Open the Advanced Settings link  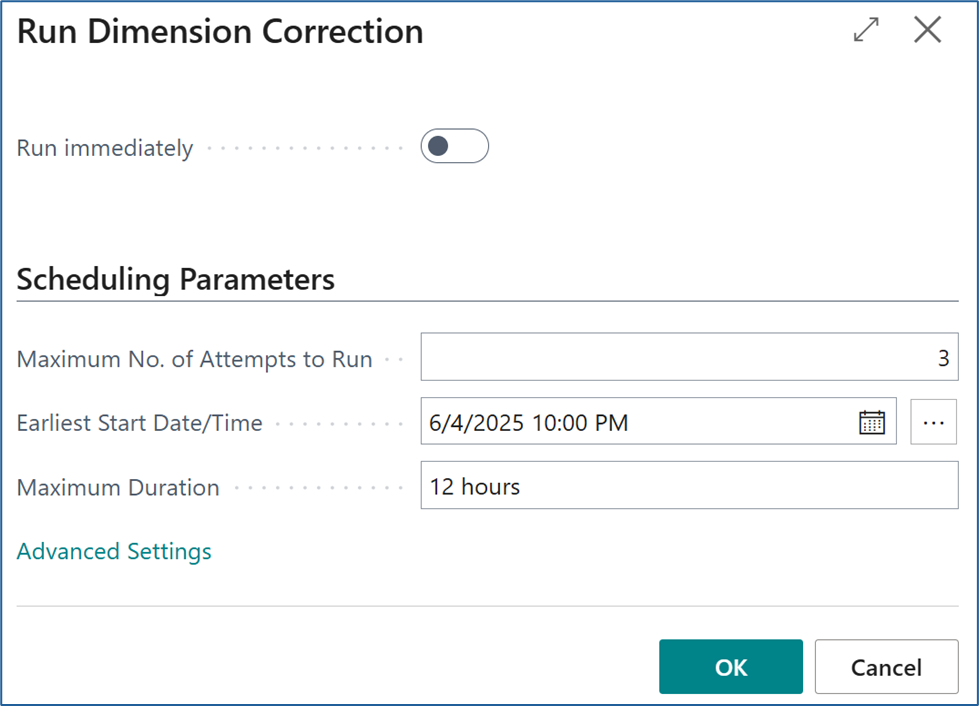pyautogui.click(x=114, y=552)
